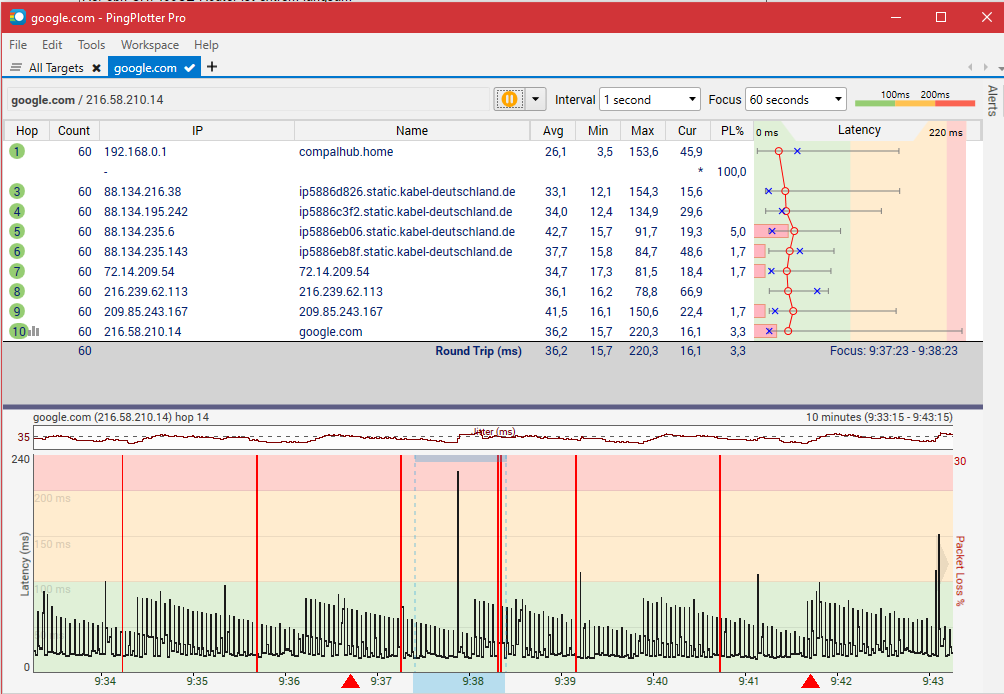Click the IP column header
Image resolution: width=1004 pixels, height=694 pixels.
197,131
